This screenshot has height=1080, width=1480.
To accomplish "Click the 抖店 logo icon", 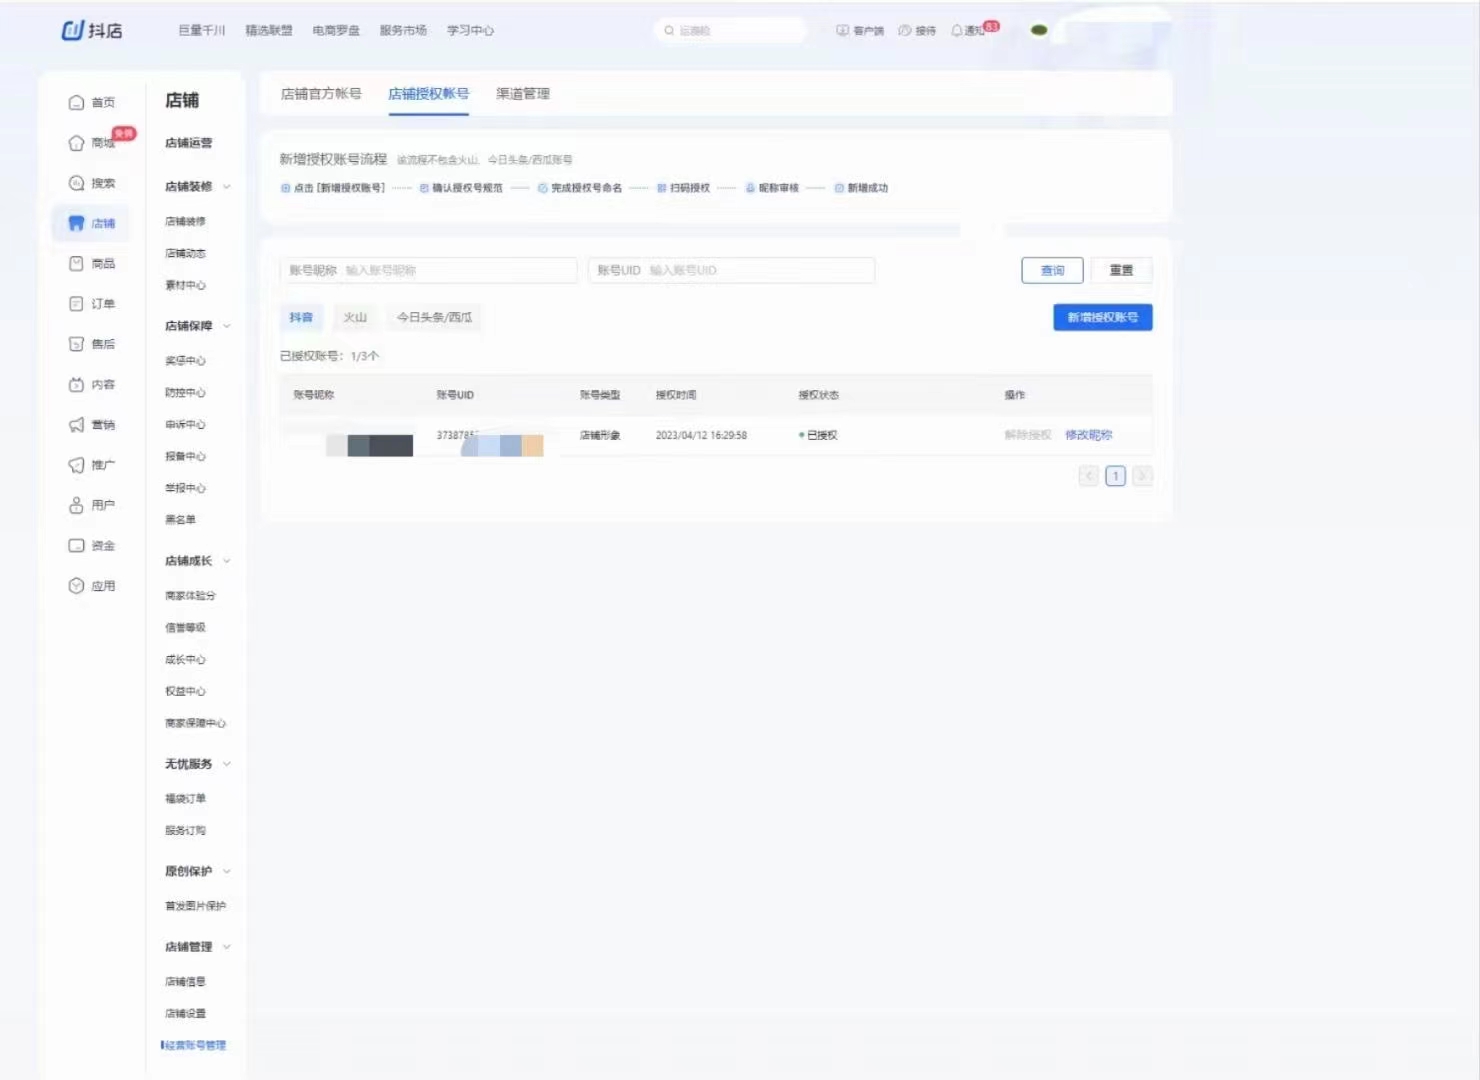I will [72, 31].
